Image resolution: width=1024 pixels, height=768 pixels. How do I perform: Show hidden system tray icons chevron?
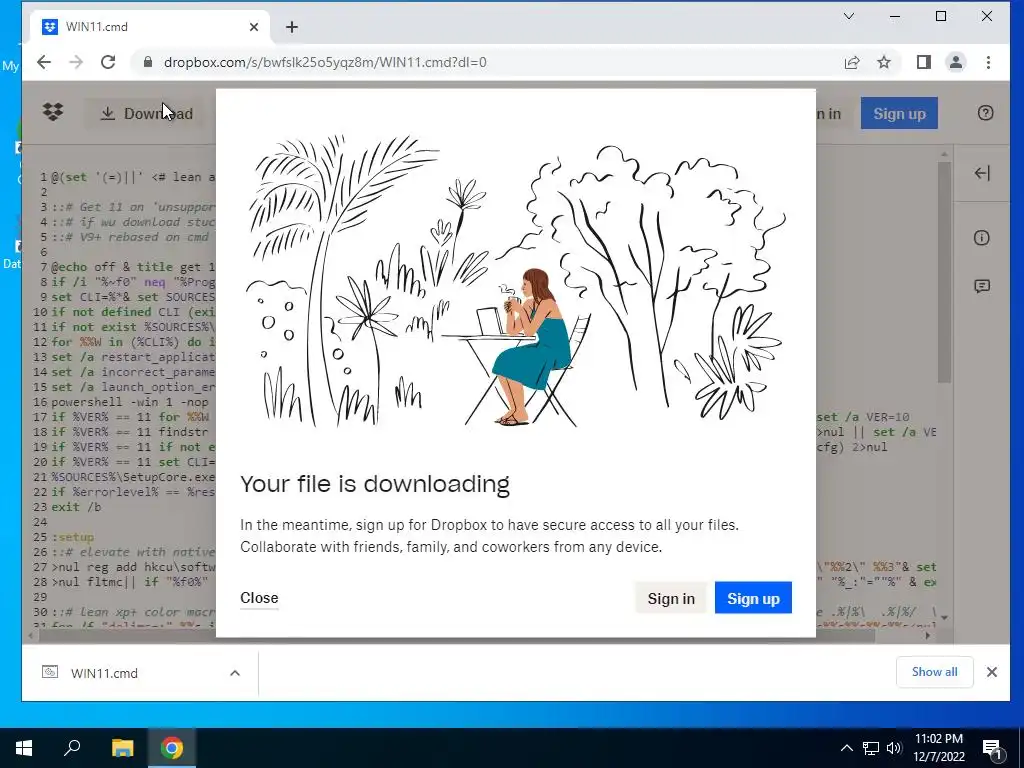(846, 748)
